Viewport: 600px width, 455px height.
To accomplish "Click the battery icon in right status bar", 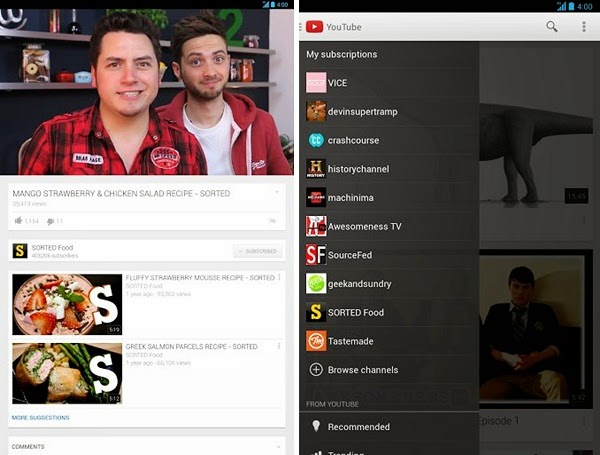I will (x=571, y=6).
